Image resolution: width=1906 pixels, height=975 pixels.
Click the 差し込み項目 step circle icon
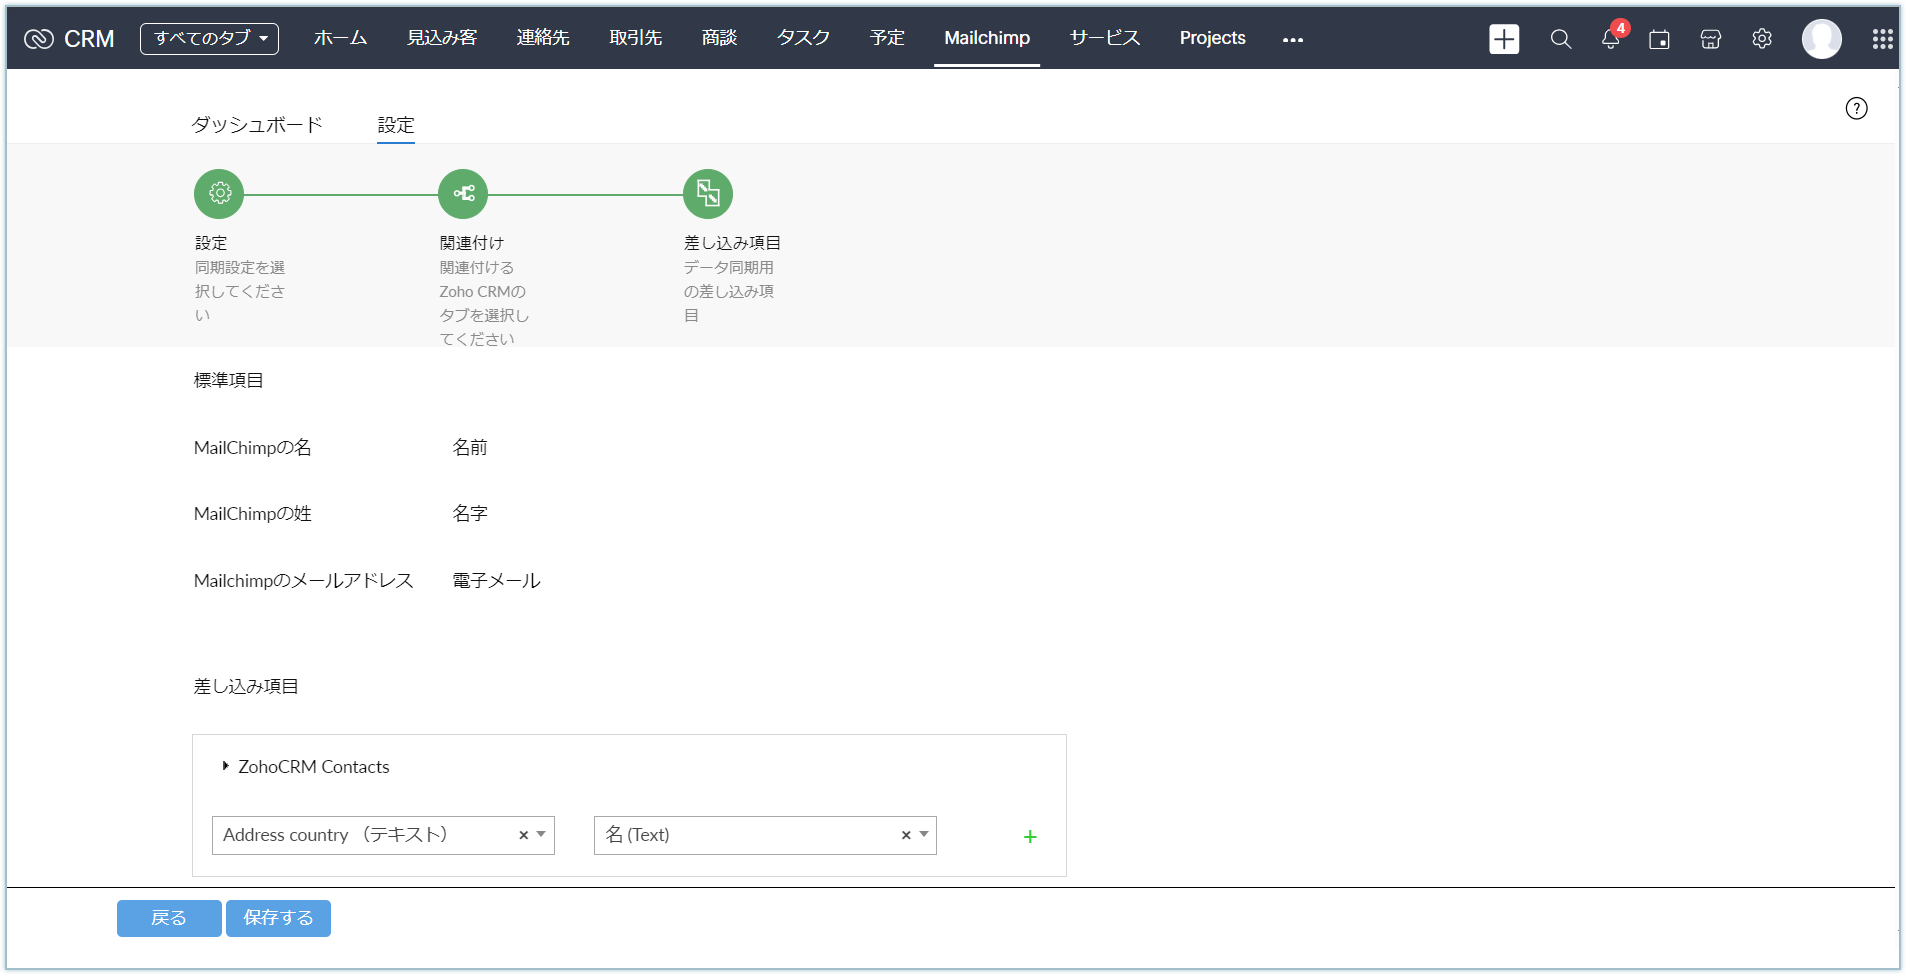708,193
